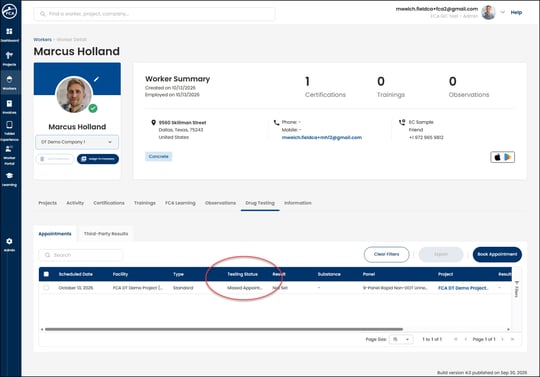This screenshot has width=540, height=377.
Task: Open the DT Demo Company dropdown
Action: click(x=77, y=142)
